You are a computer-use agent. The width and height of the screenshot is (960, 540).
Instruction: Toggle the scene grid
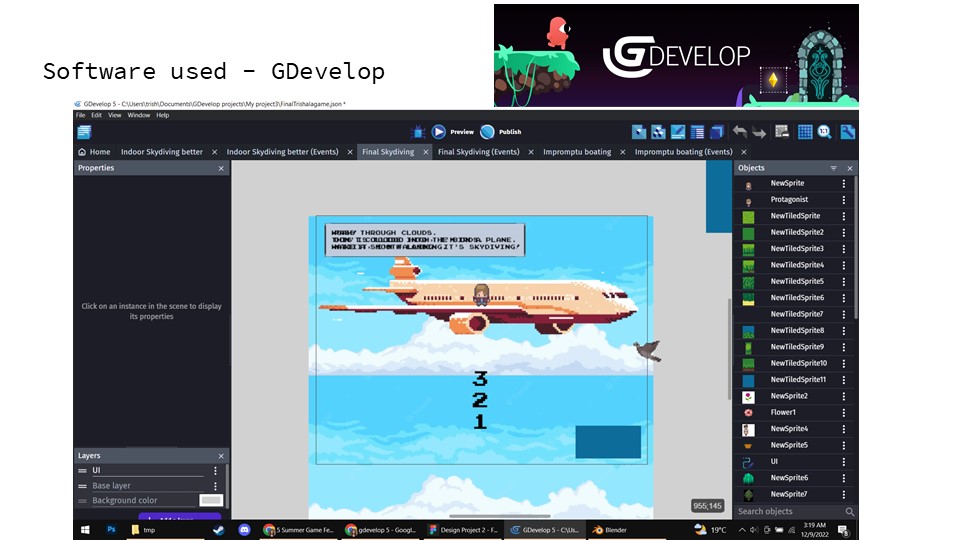coord(805,132)
